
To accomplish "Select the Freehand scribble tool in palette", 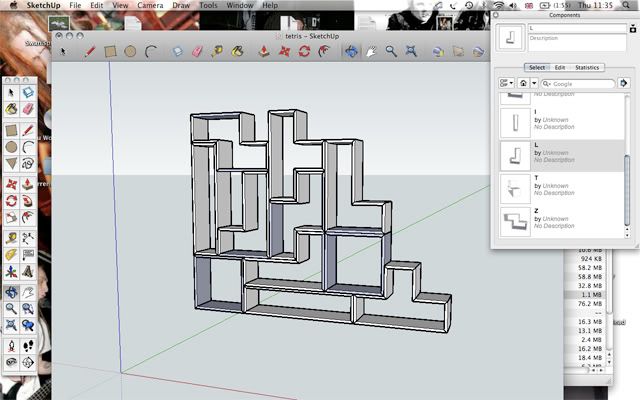I will tap(28, 164).
